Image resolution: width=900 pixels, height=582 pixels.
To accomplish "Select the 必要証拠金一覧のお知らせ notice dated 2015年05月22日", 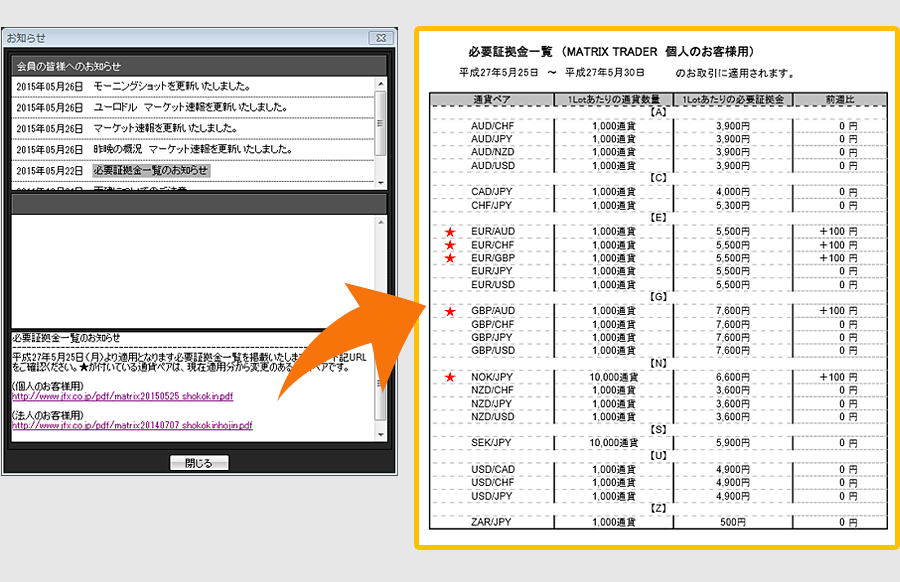I will tap(193, 170).
